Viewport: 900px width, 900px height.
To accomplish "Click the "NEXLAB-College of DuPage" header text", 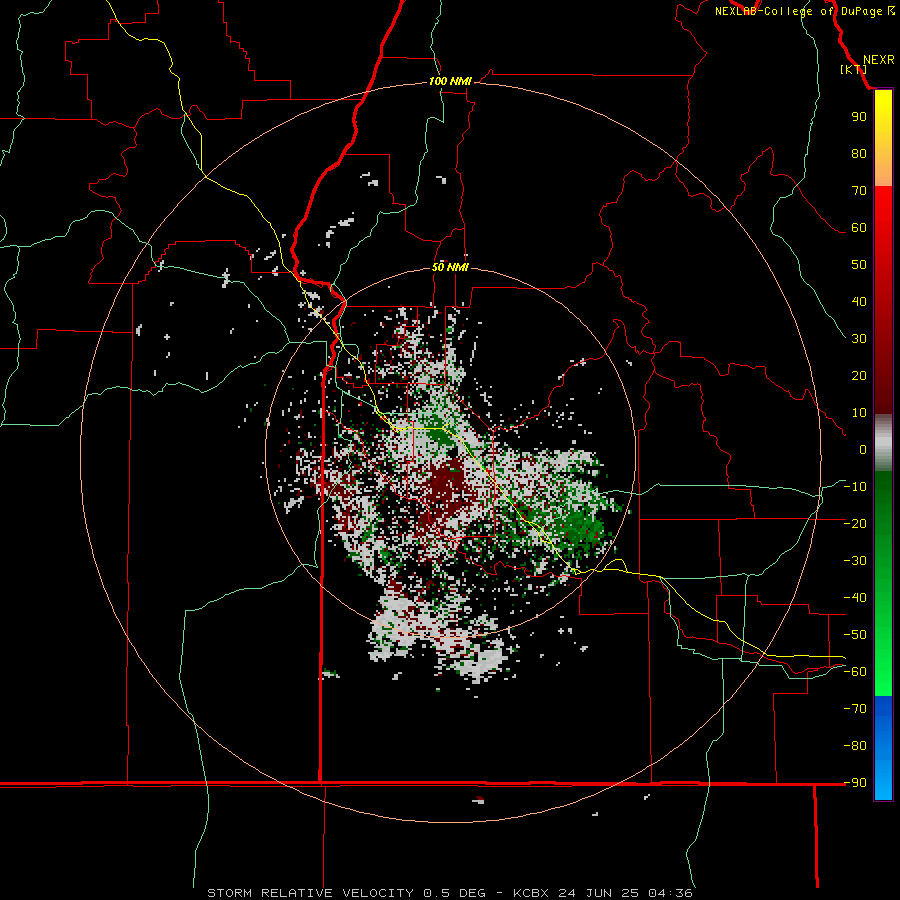I will pyautogui.click(x=798, y=11).
